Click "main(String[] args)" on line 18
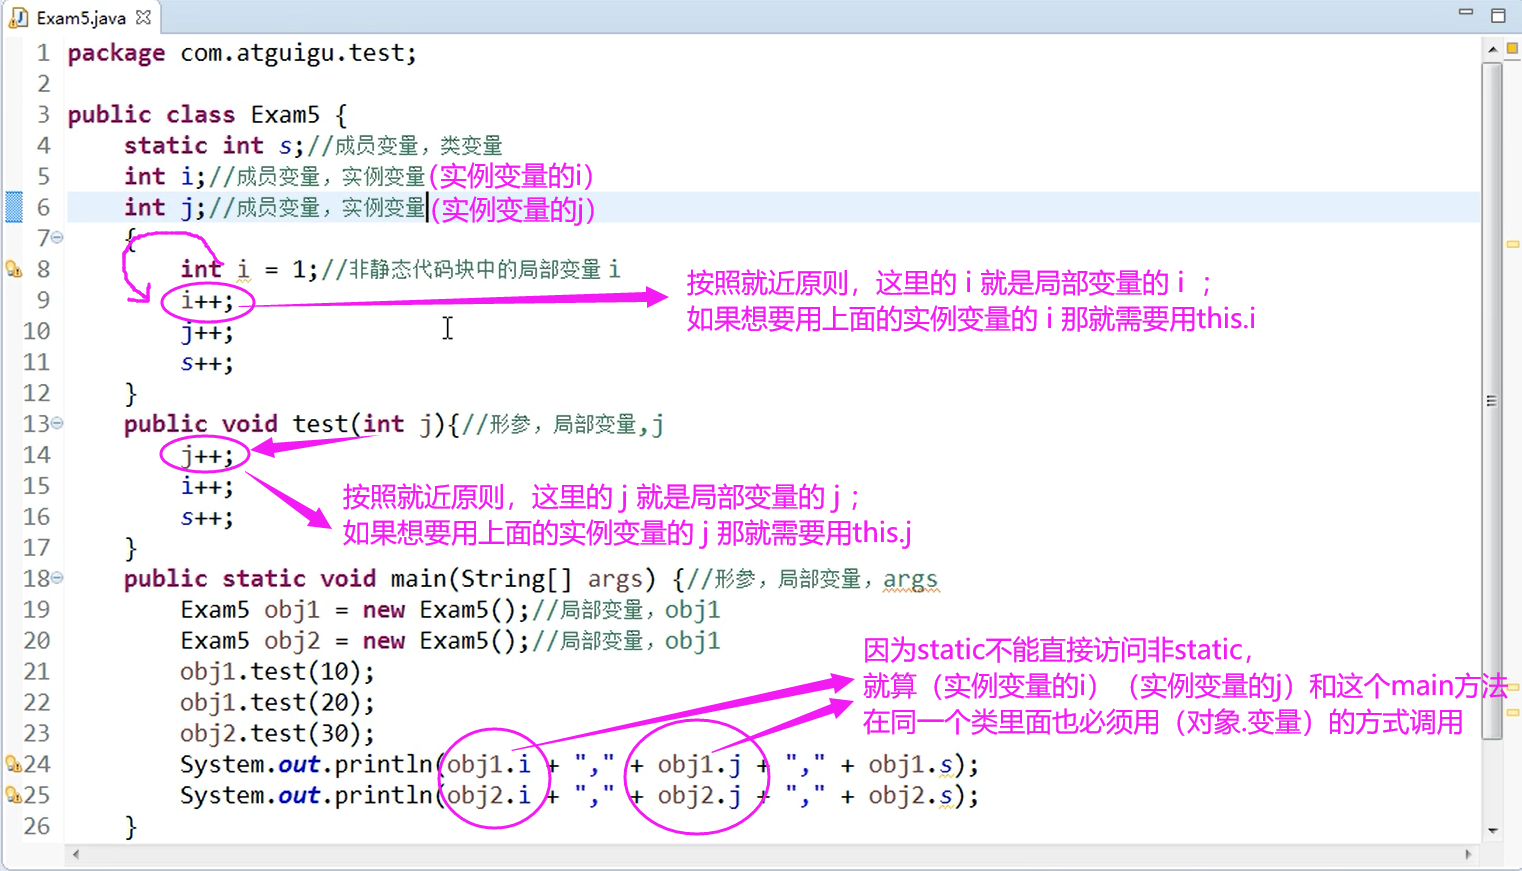Screen dimensions: 1522x871 pos(523,579)
